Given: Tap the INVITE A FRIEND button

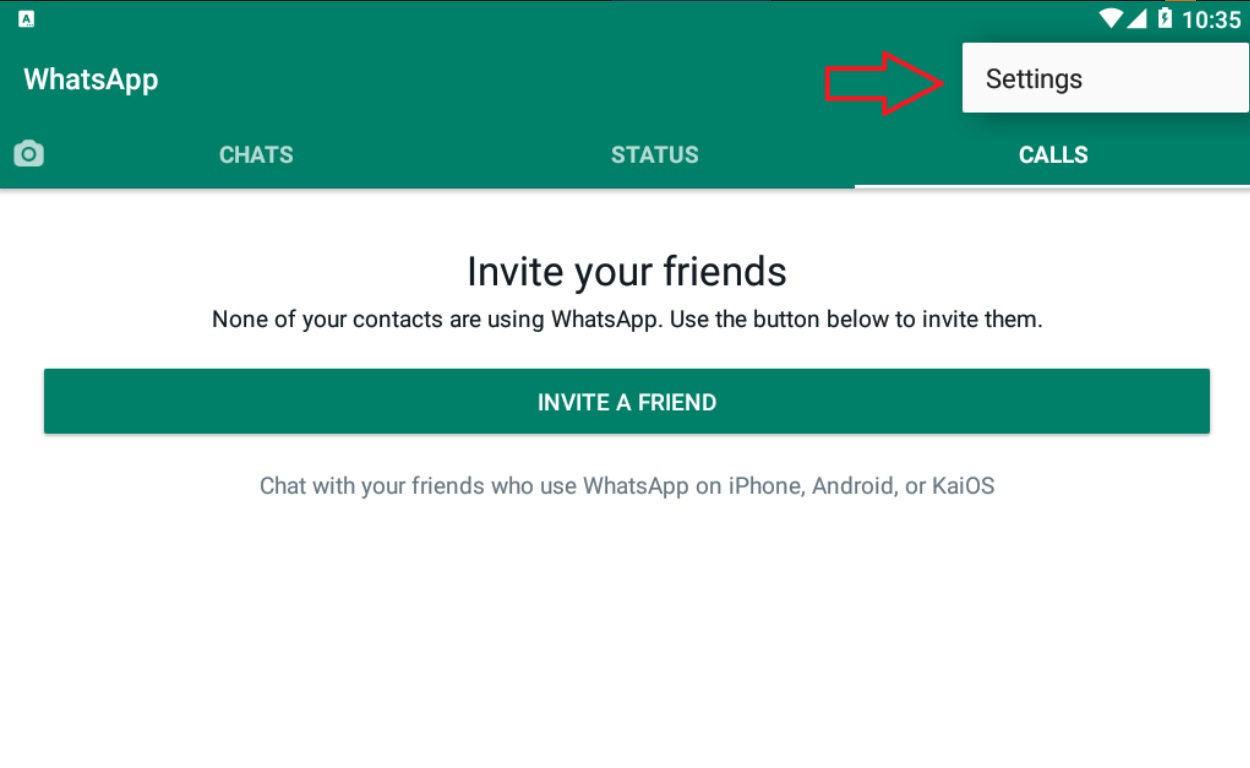Looking at the screenshot, I should [x=625, y=401].
